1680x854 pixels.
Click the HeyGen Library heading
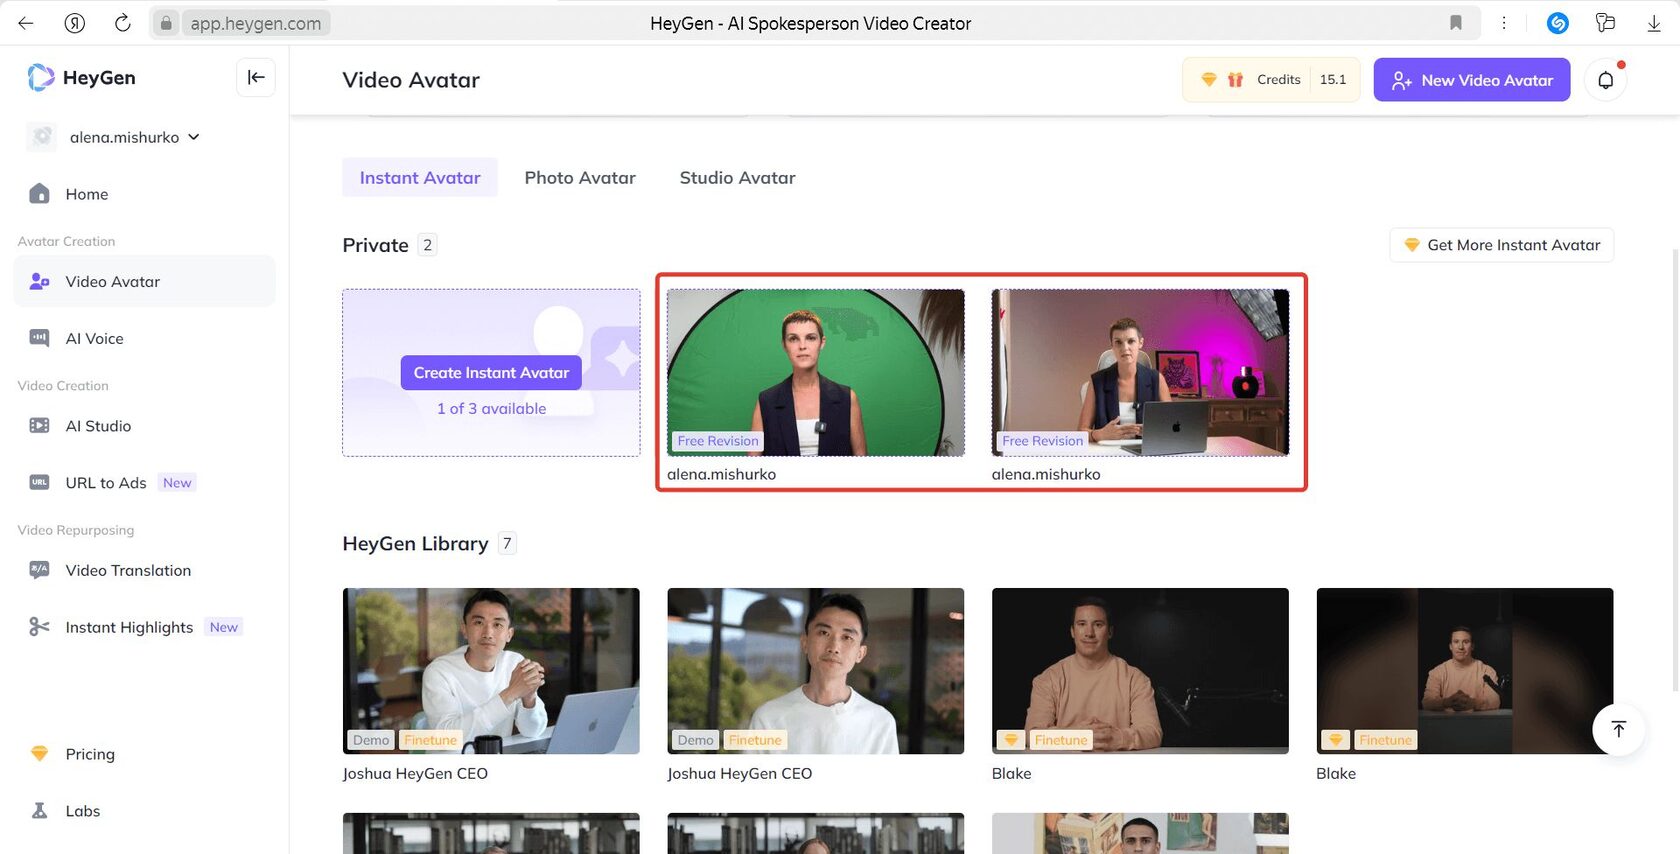[x=415, y=544]
